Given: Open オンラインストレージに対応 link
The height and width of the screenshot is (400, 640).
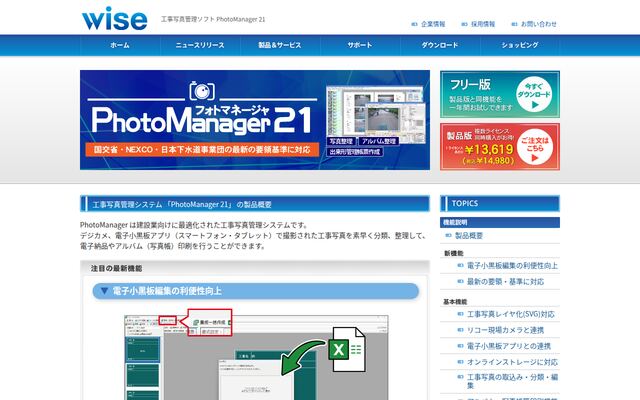Looking at the screenshot, I should 512,362.
